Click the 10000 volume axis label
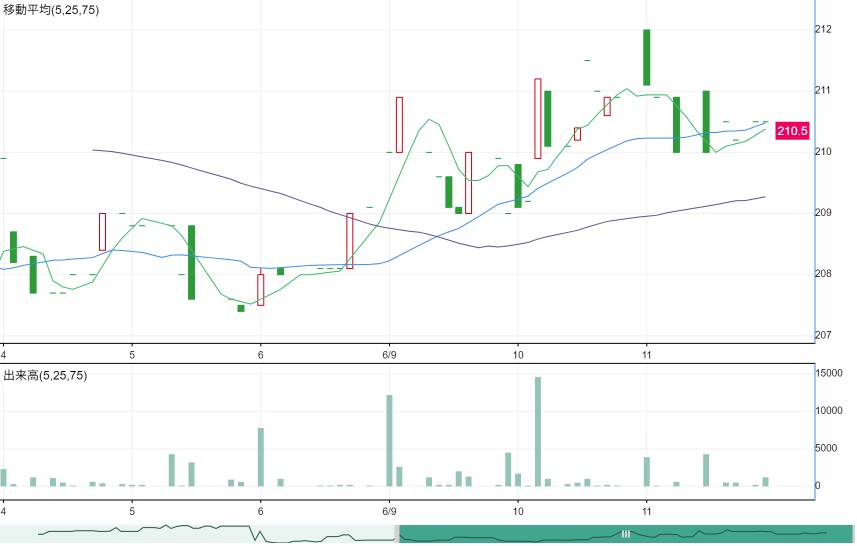 click(829, 410)
